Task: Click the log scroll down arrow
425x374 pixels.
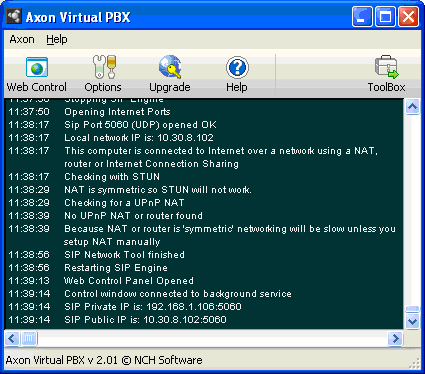Action: 413,321
